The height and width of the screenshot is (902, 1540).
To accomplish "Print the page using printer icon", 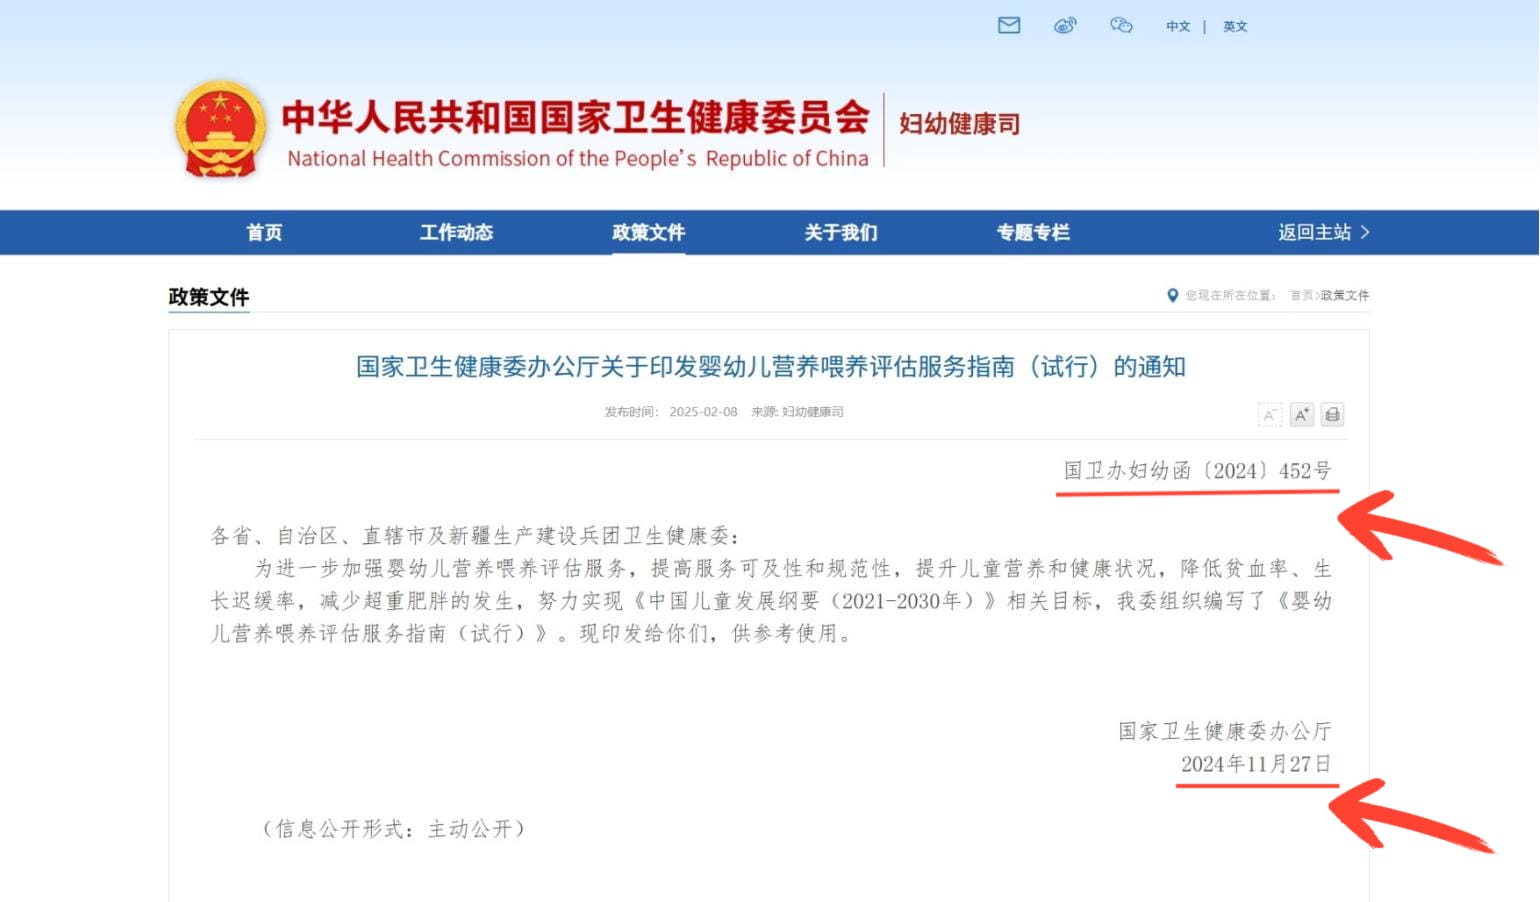I will (1332, 415).
